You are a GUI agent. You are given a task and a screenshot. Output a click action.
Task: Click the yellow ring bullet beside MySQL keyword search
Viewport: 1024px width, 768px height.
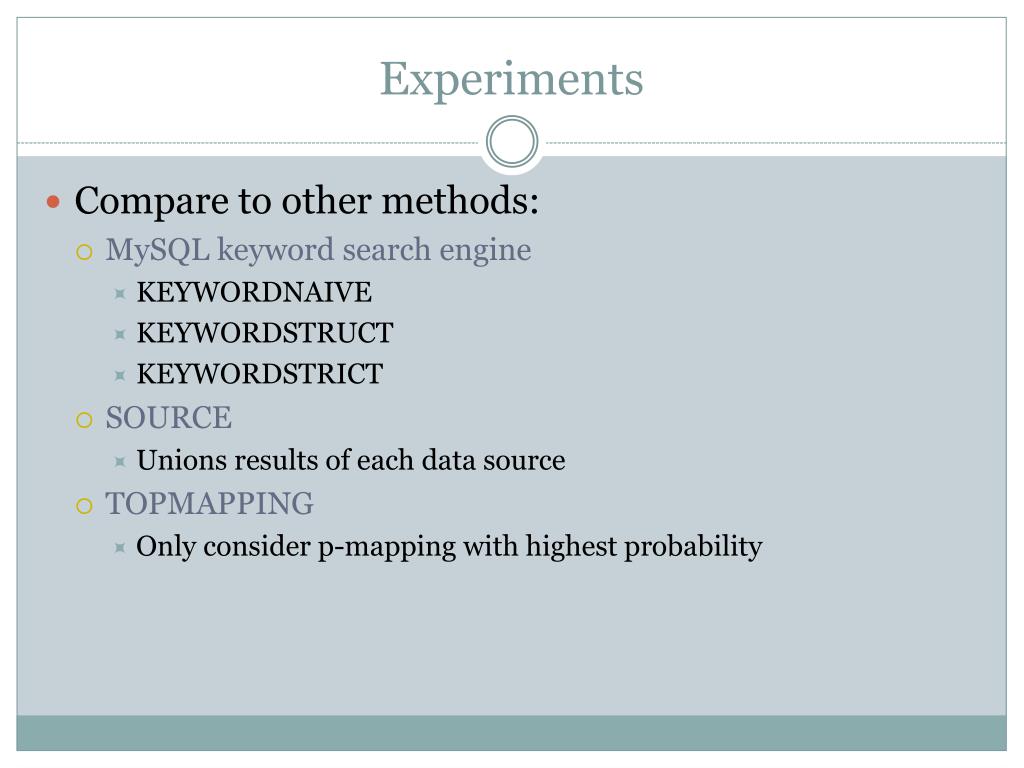click(84, 252)
